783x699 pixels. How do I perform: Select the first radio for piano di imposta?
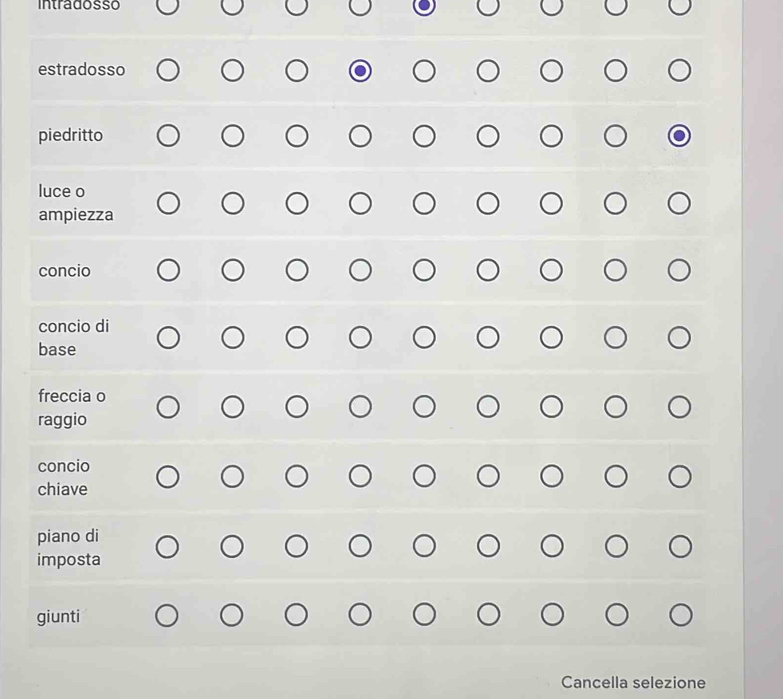pyautogui.click(x=167, y=547)
